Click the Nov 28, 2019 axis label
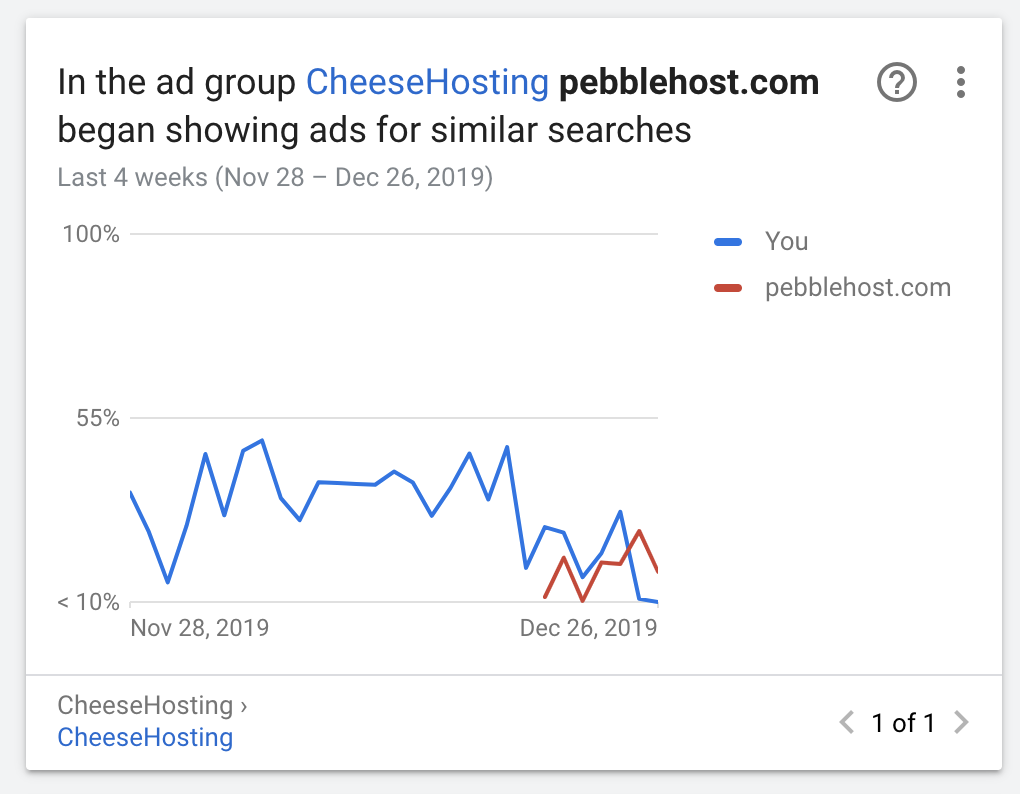The image size is (1020, 794). [x=200, y=628]
